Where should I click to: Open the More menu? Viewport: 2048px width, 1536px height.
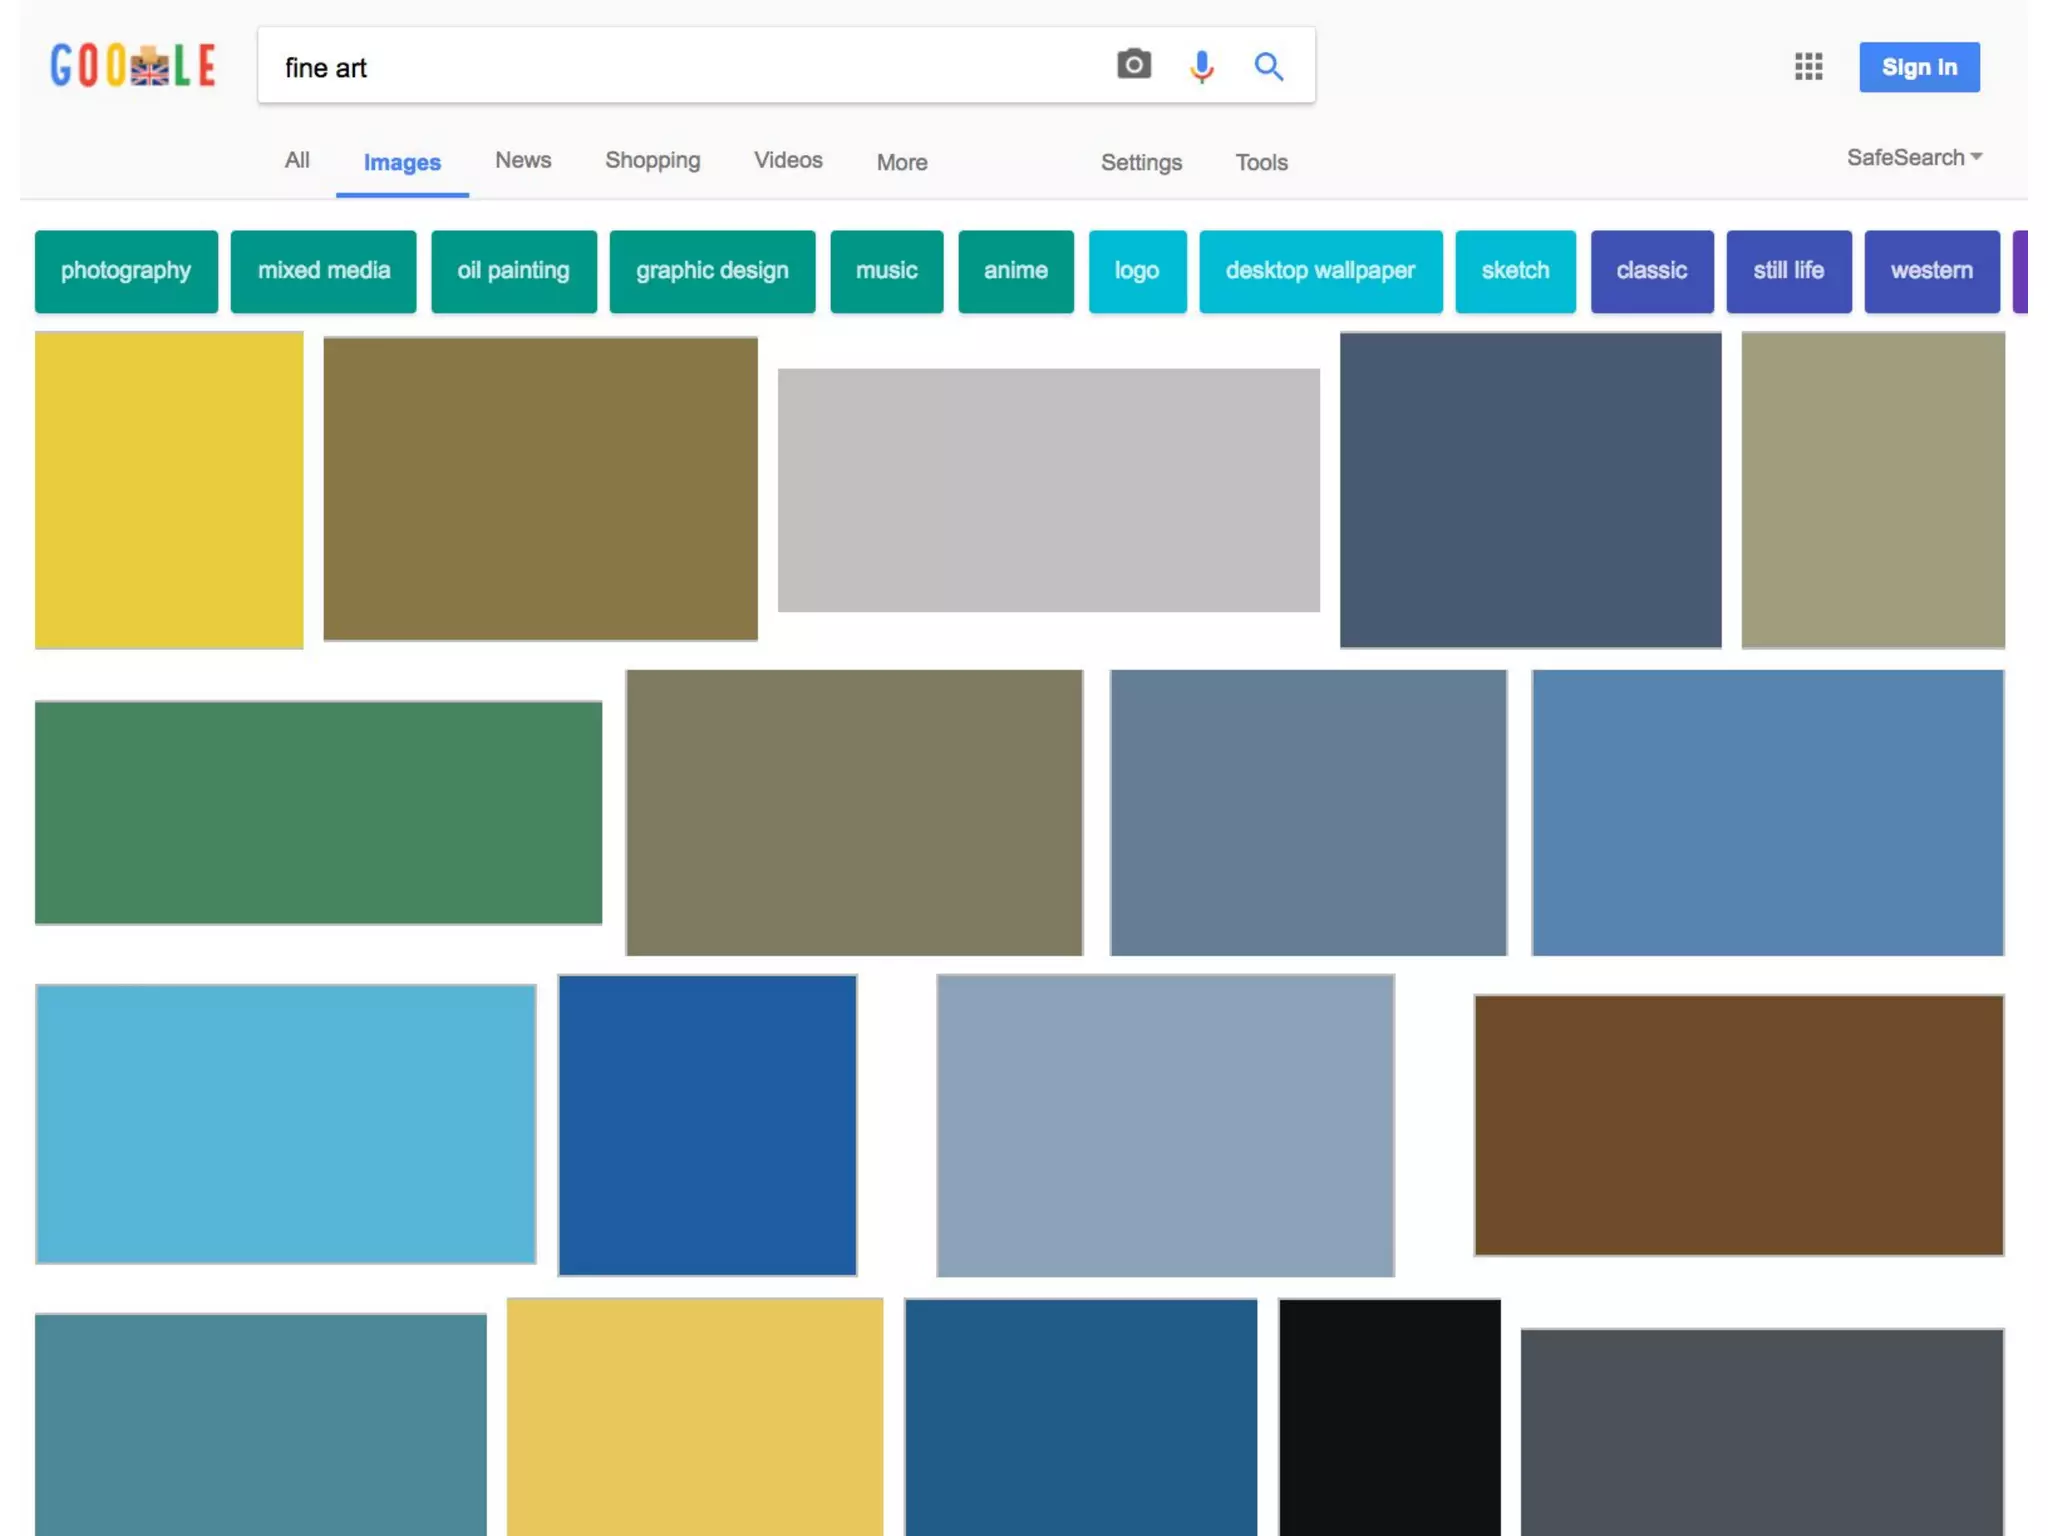[901, 162]
